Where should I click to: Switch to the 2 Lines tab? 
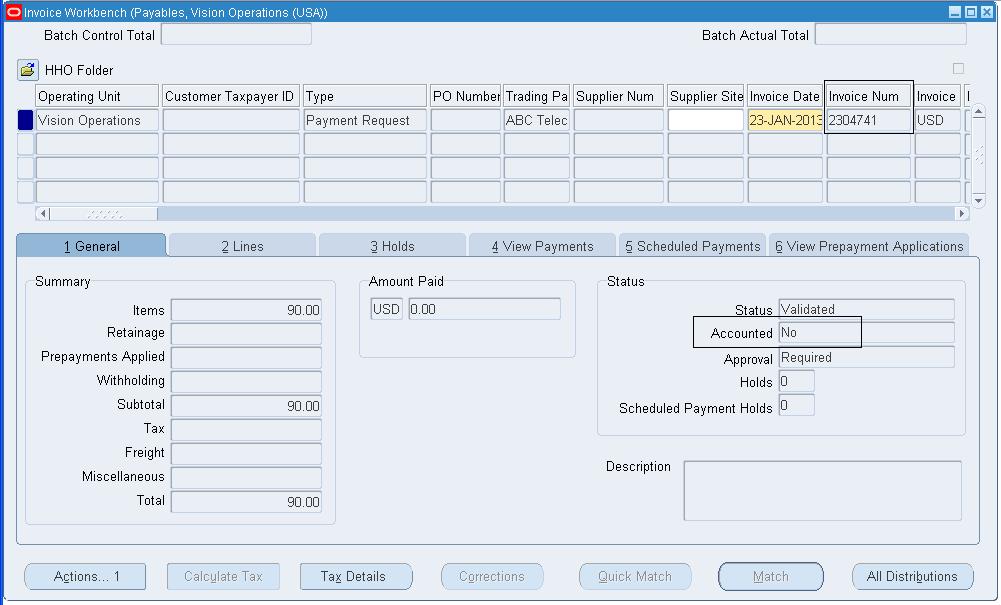(x=241, y=243)
